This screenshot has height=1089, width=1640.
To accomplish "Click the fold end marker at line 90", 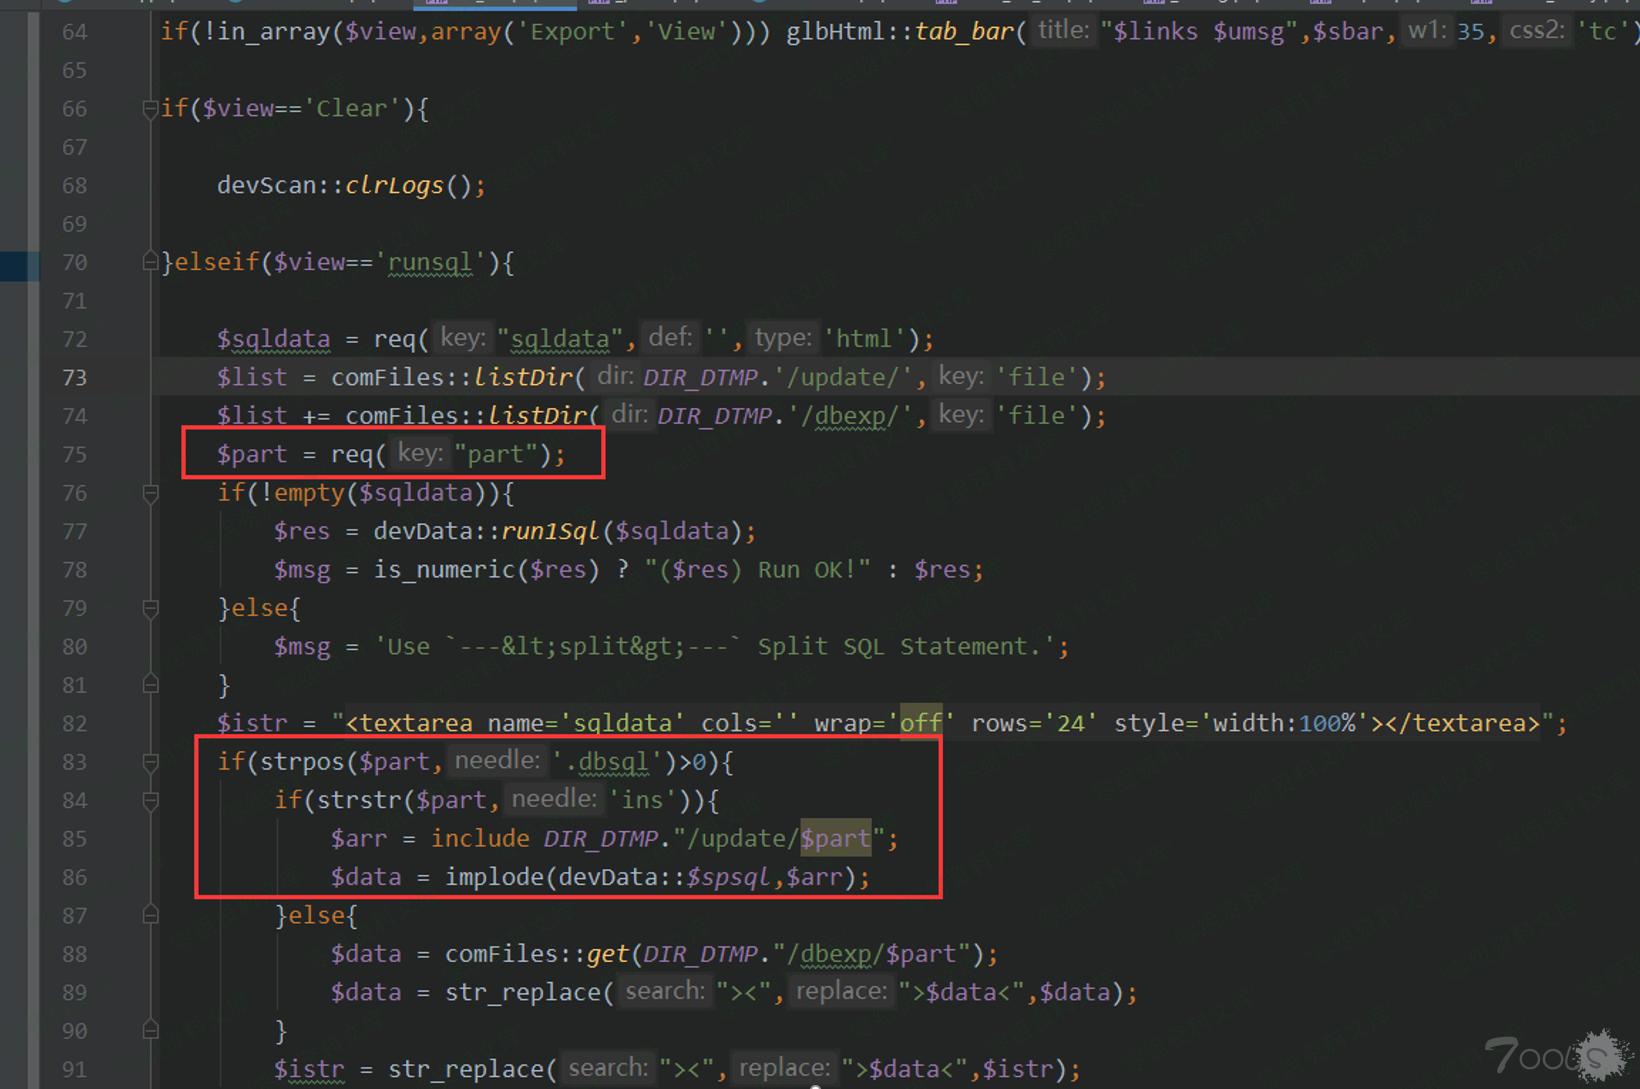I will pos(150,1030).
